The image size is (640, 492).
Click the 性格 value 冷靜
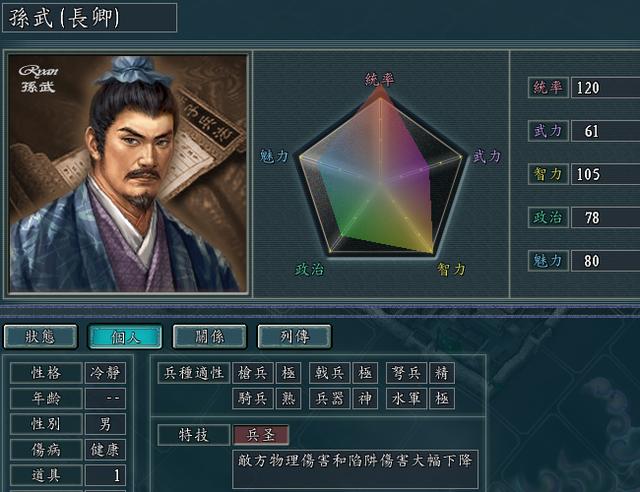tap(105, 373)
